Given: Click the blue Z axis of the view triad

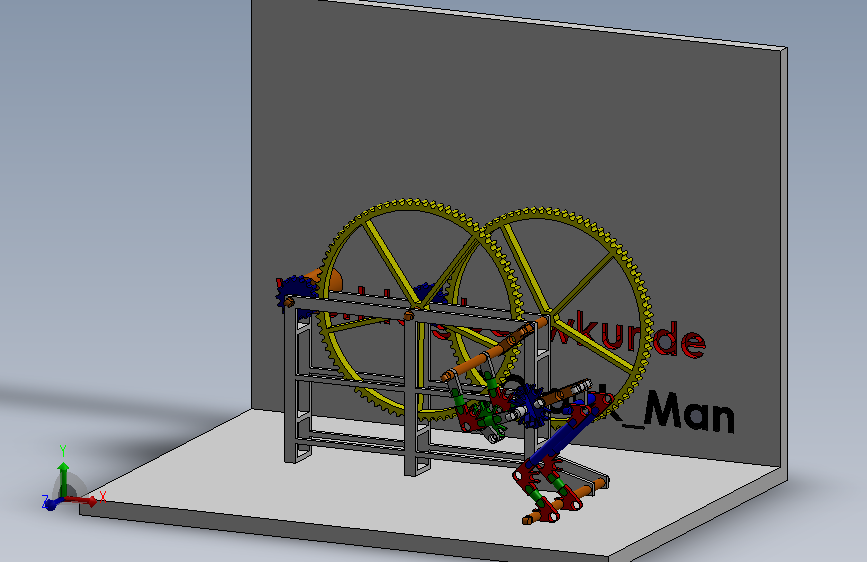Looking at the screenshot, I should point(51,503).
